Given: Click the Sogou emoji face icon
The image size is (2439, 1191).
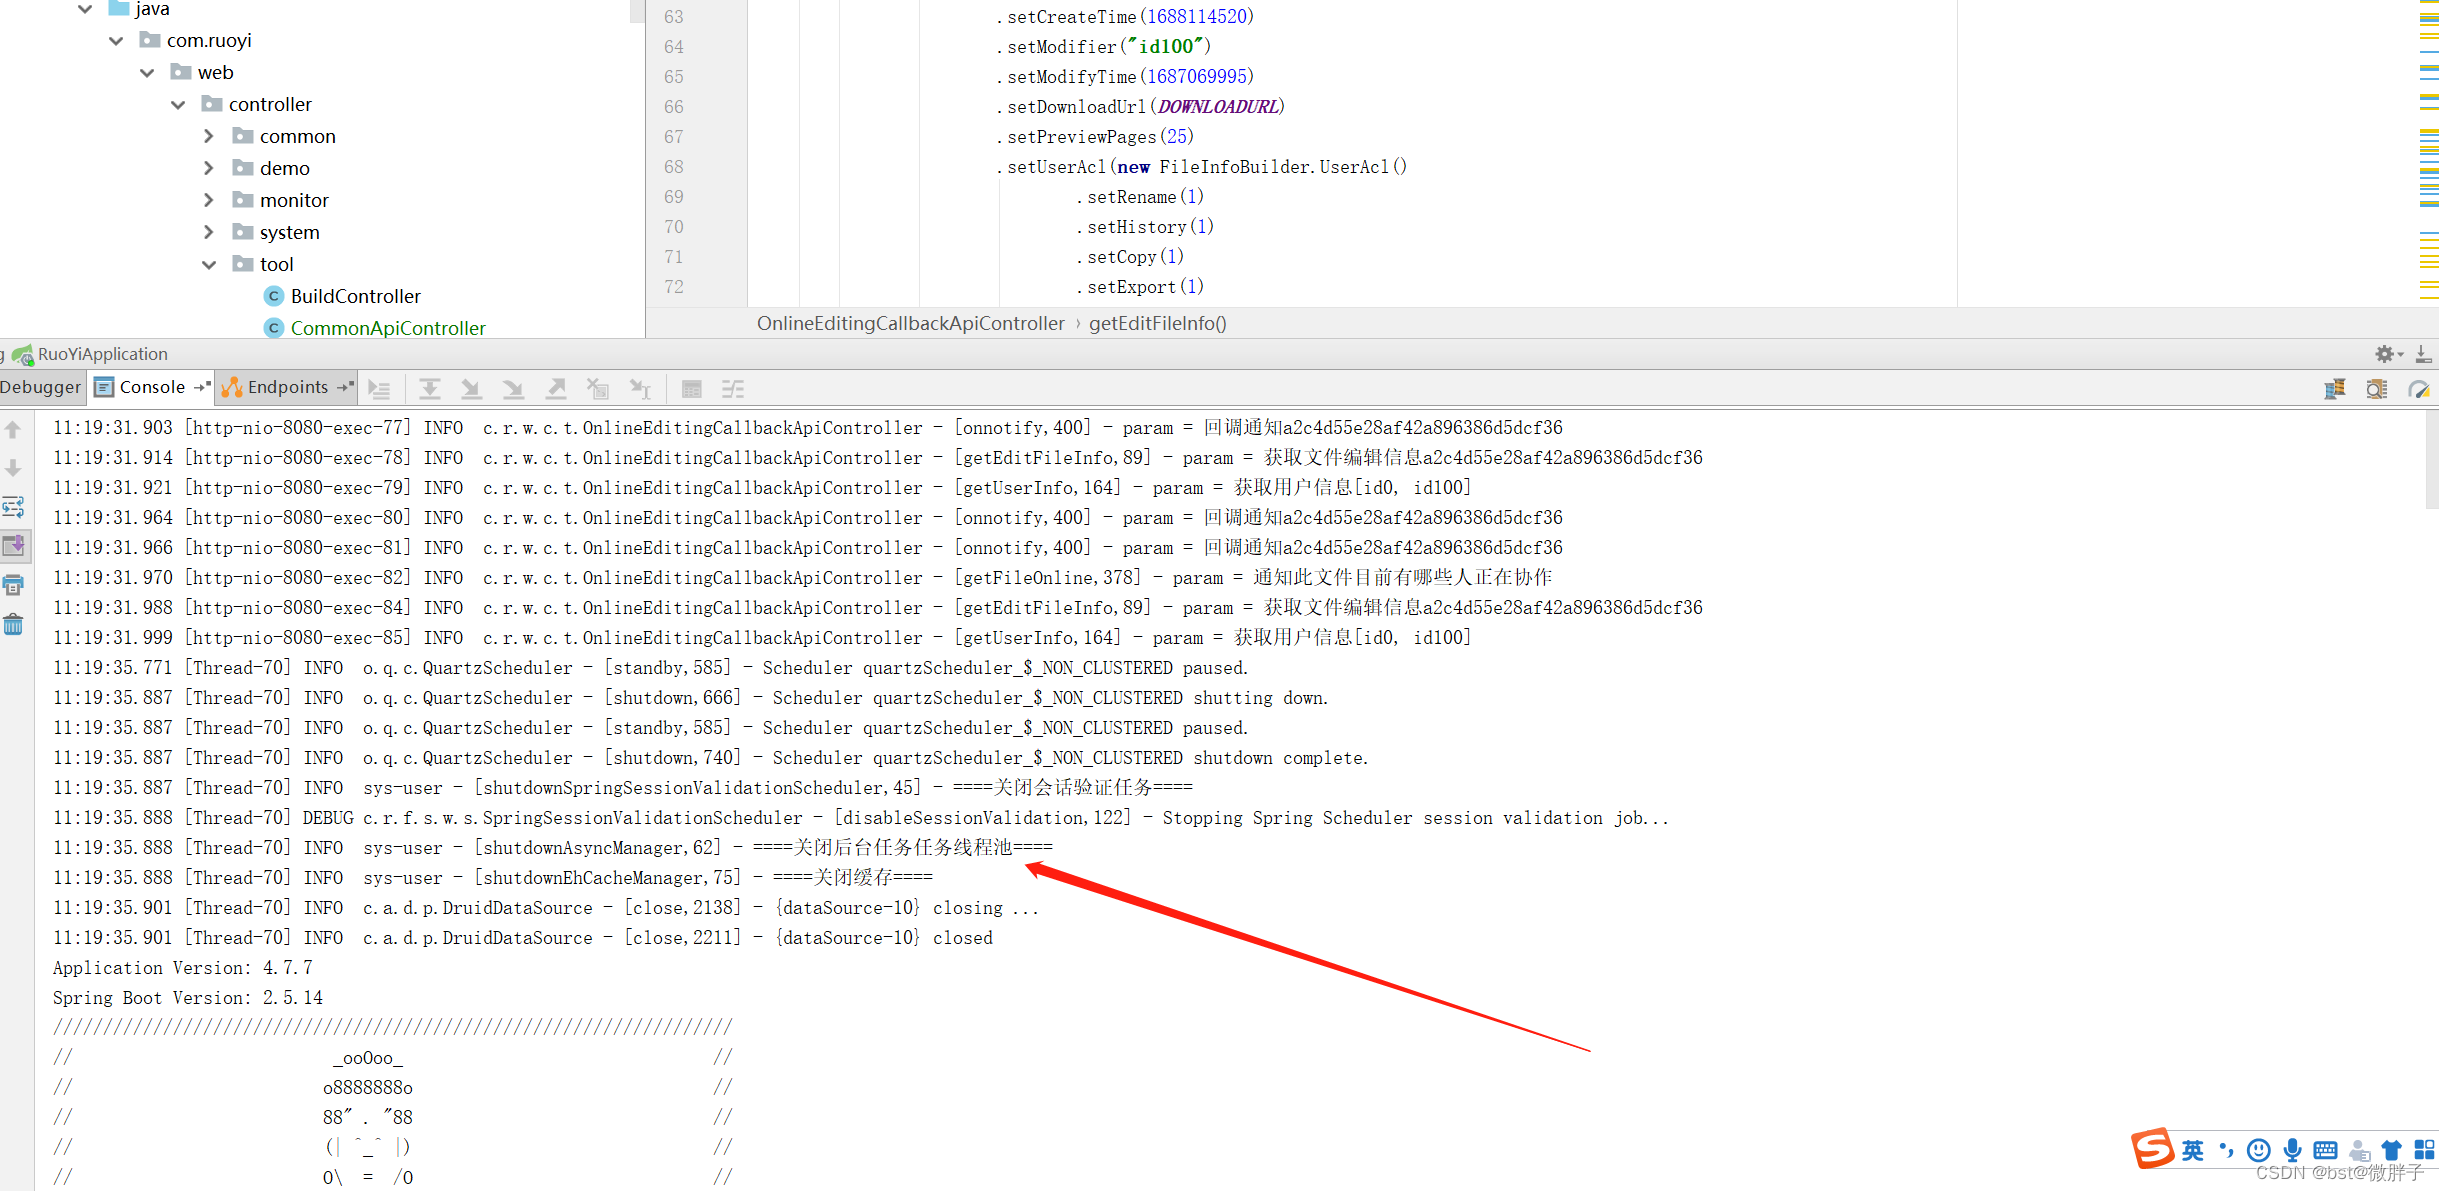Looking at the screenshot, I should (2258, 1150).
